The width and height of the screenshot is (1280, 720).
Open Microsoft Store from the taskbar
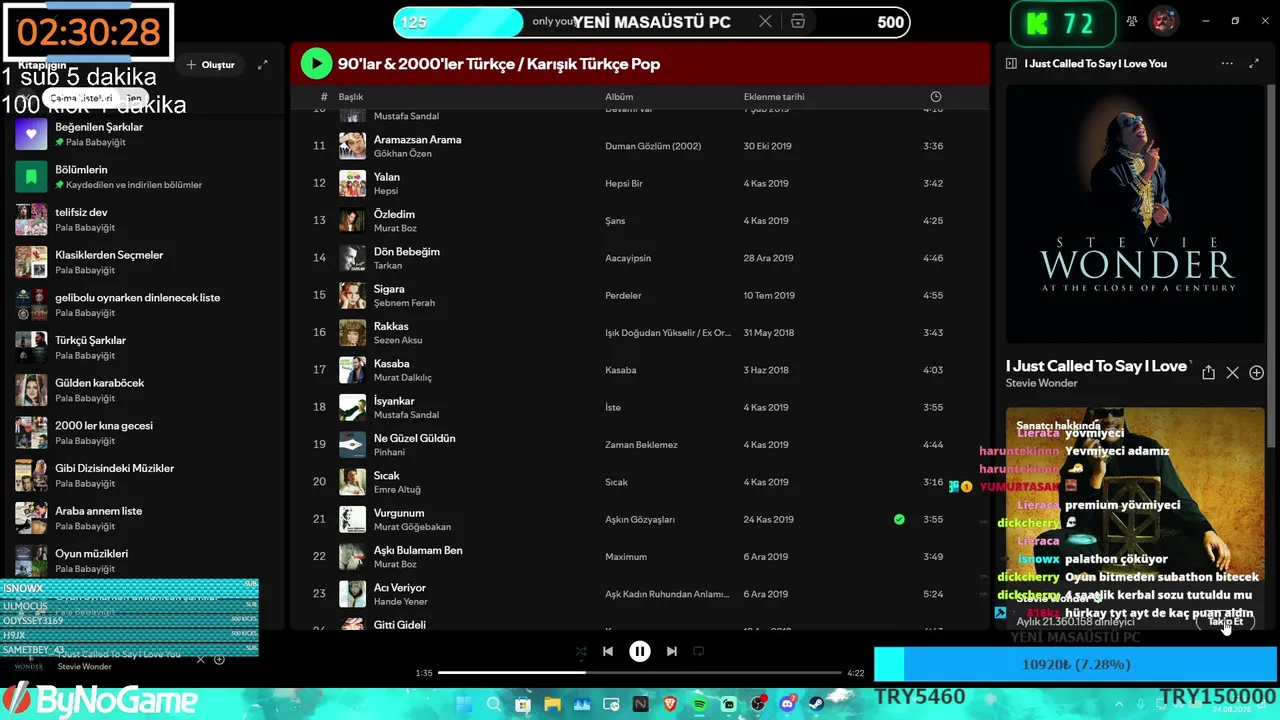click(x=523, y=705)
